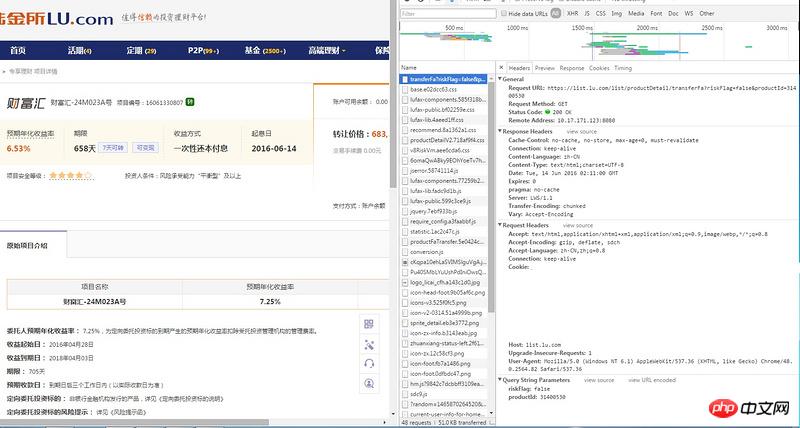Select lufax-lib.4aeed1ff.css request
This screenshot has width=800, height=428.
click(x=444, y=120)
